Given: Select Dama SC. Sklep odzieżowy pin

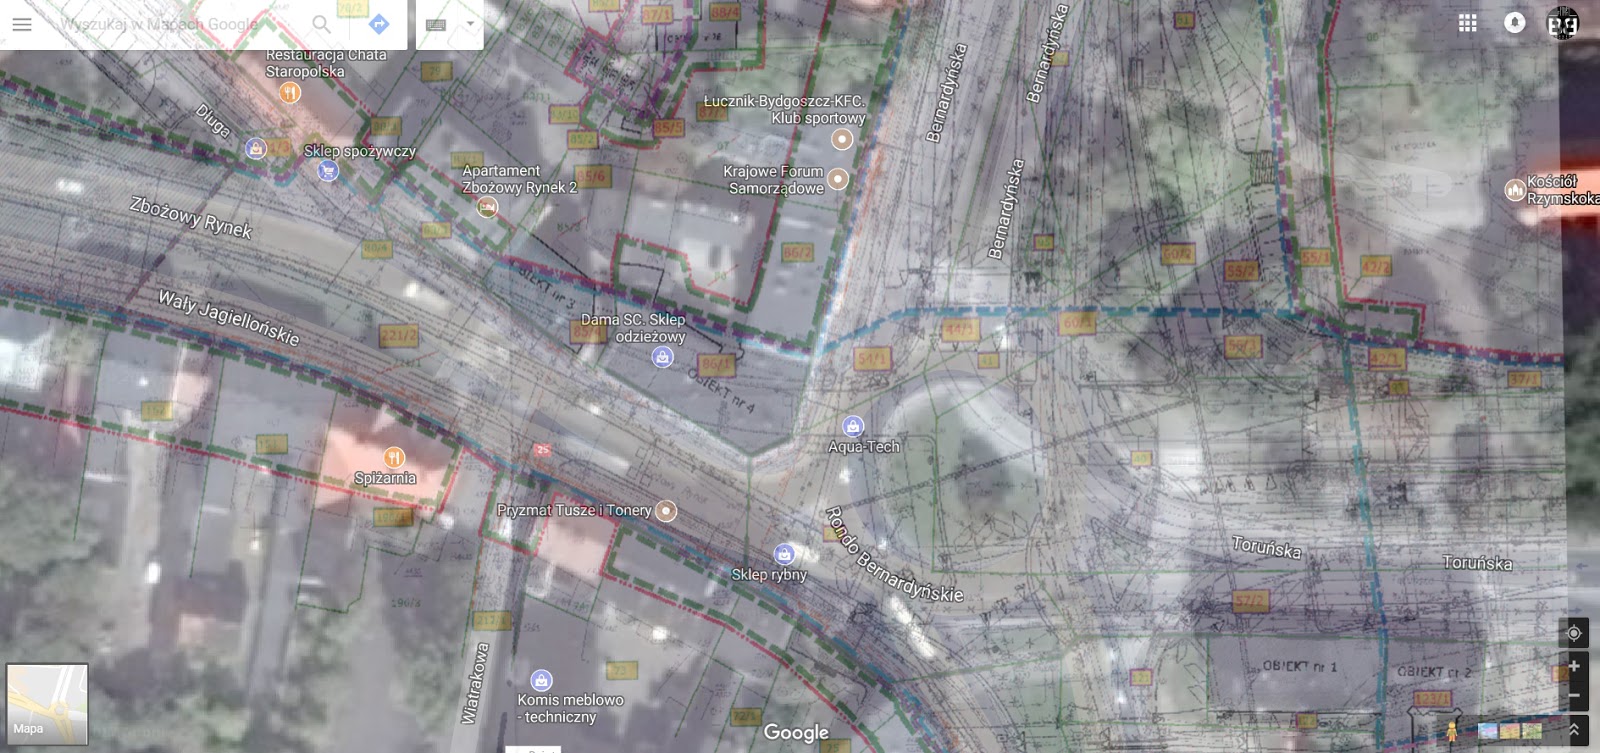Looking at the screenshot, I should tap(662, 357).
